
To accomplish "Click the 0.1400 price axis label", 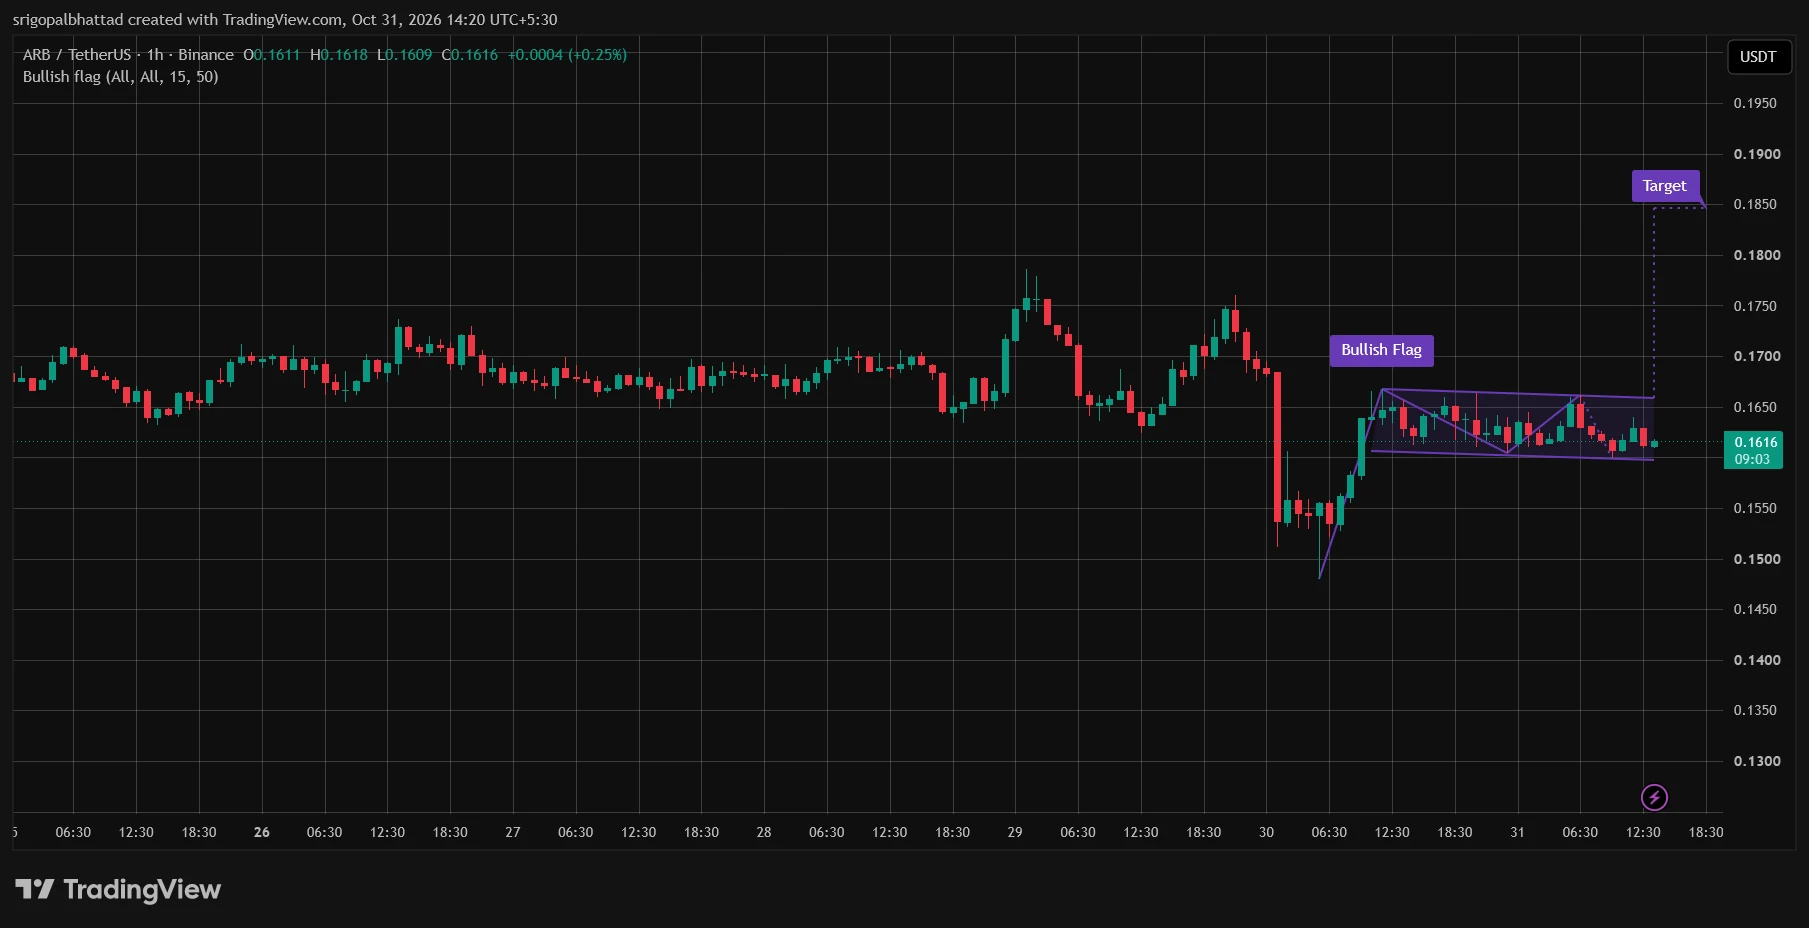I will (1756, 660).
